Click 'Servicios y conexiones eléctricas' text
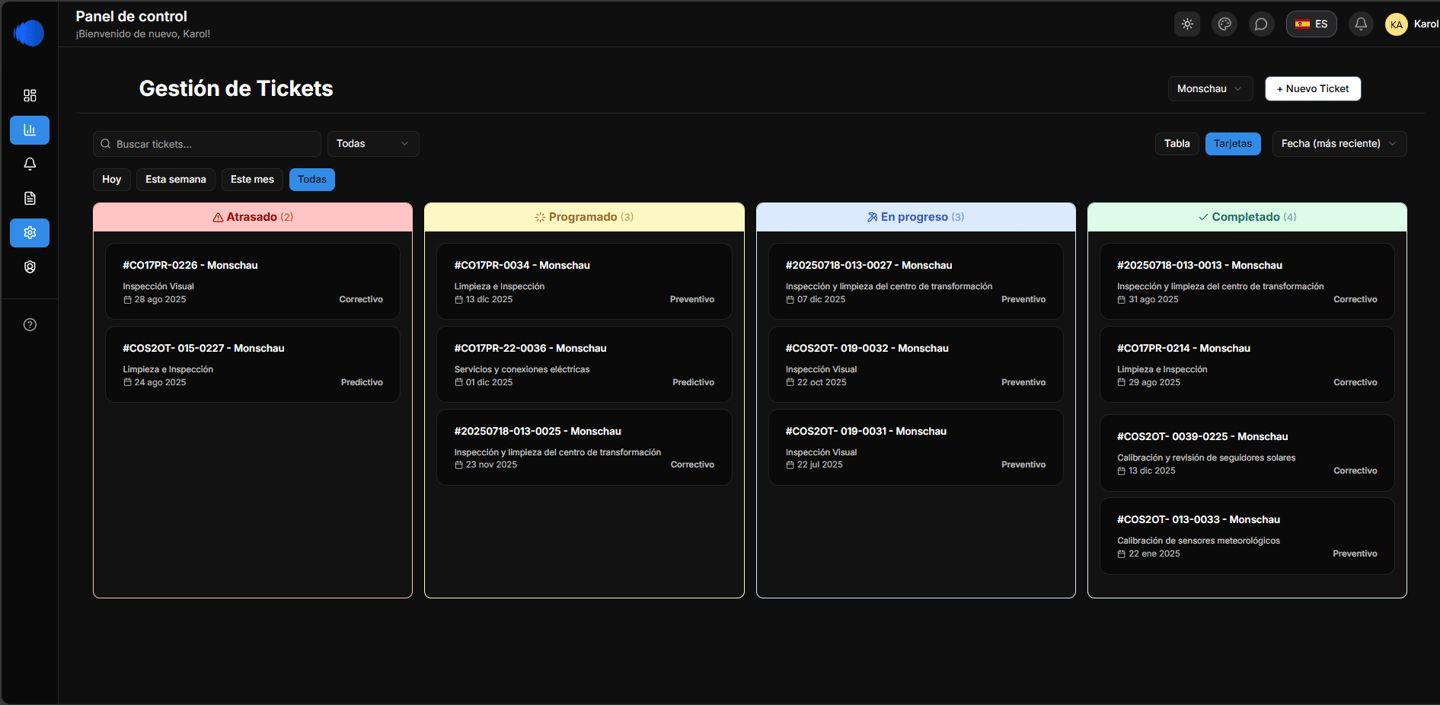This screenshot has height=705, width=1440. [x=522, y=370]
